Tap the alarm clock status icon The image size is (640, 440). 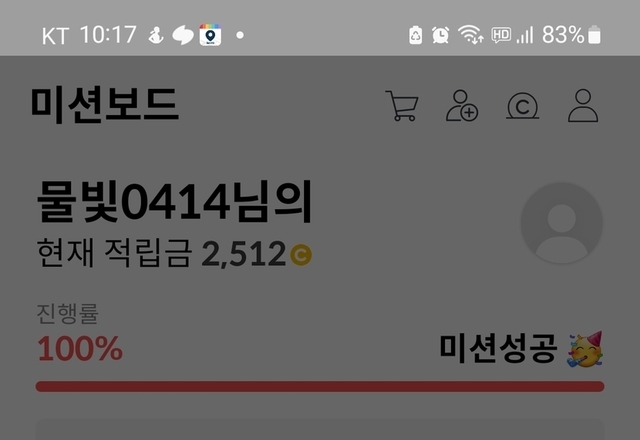[440, 35]
